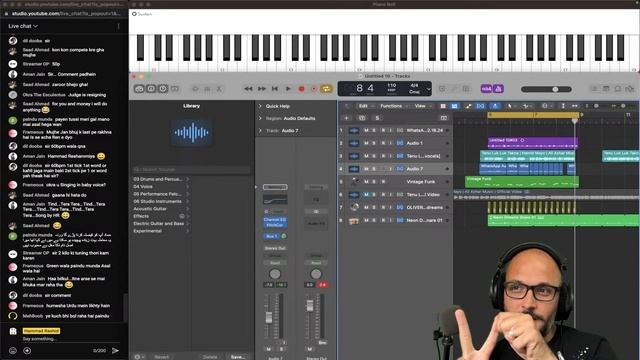This screenshot has width=640, height=360.
Task: Go to beginning of project
Action: (x=275, y=89)
